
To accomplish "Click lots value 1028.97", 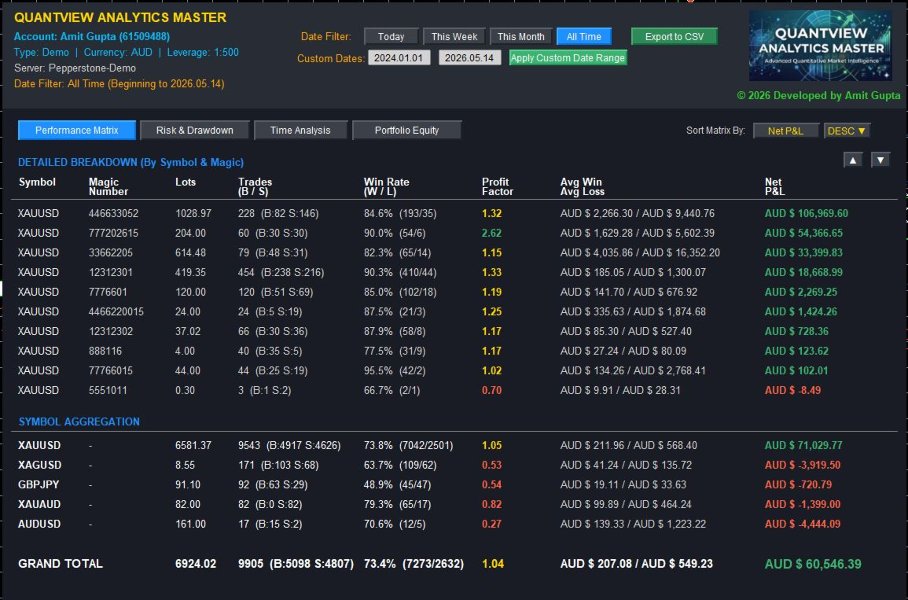I will 193,214.
